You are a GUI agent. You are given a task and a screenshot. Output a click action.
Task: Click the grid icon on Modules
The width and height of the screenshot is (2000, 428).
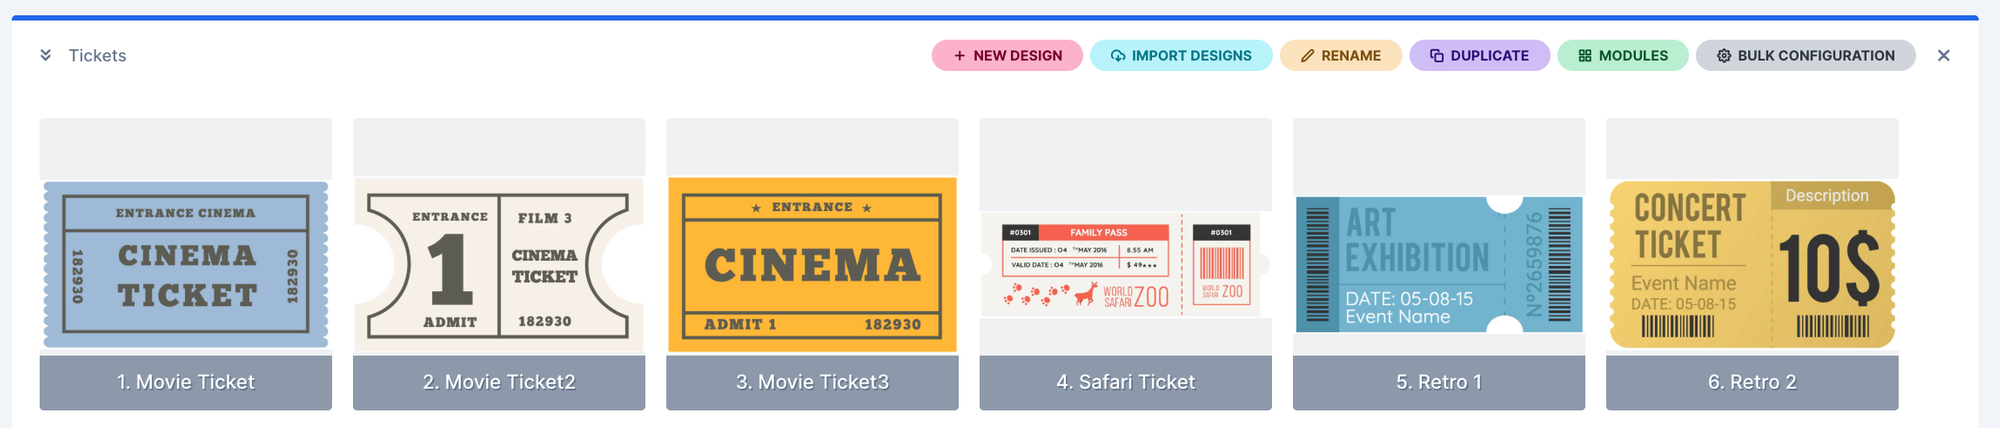(x=1585, y=56)
